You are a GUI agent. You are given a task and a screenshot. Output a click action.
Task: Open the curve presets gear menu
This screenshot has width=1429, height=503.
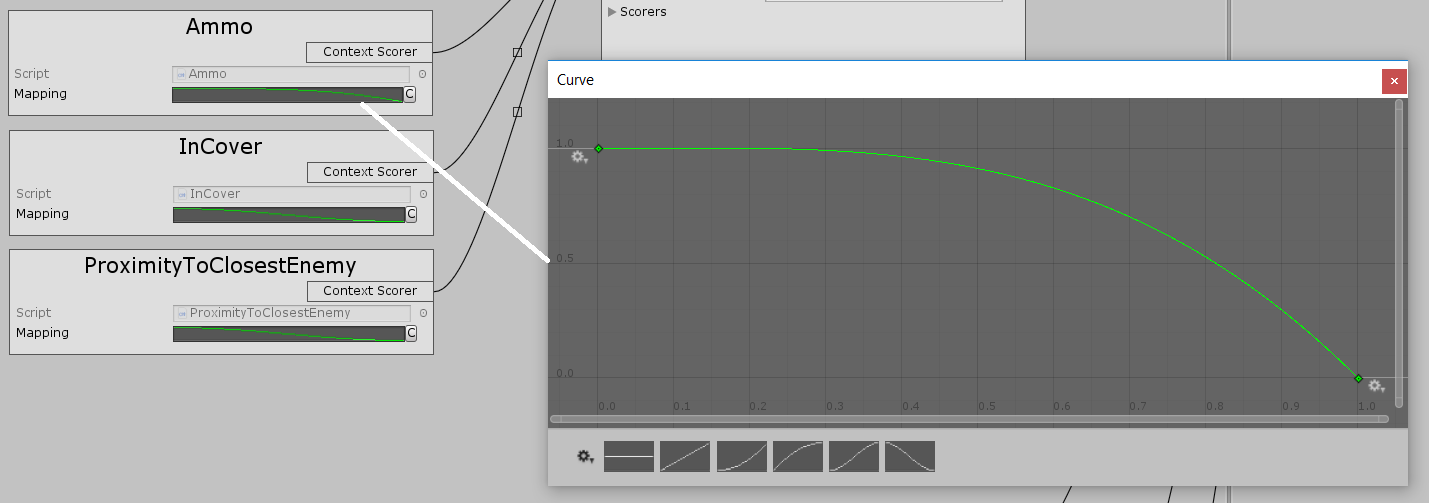pos(585,456)
